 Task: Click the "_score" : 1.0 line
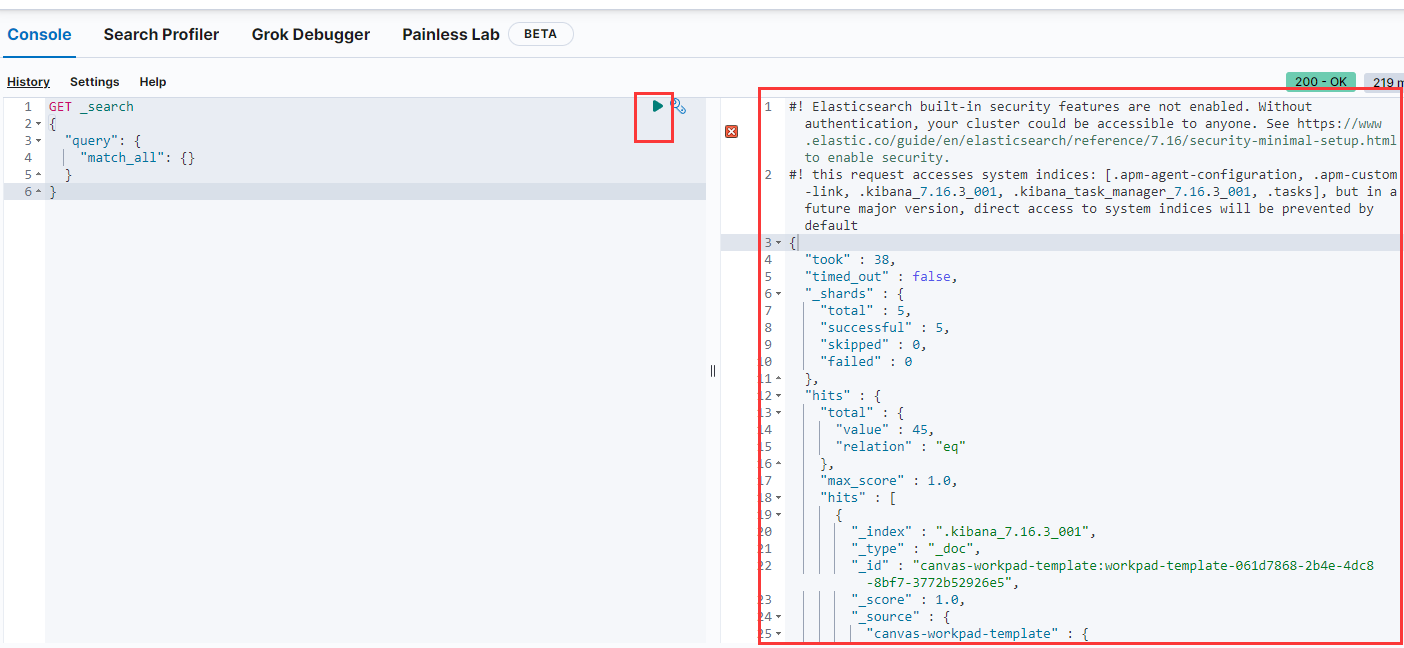(909, 599)
